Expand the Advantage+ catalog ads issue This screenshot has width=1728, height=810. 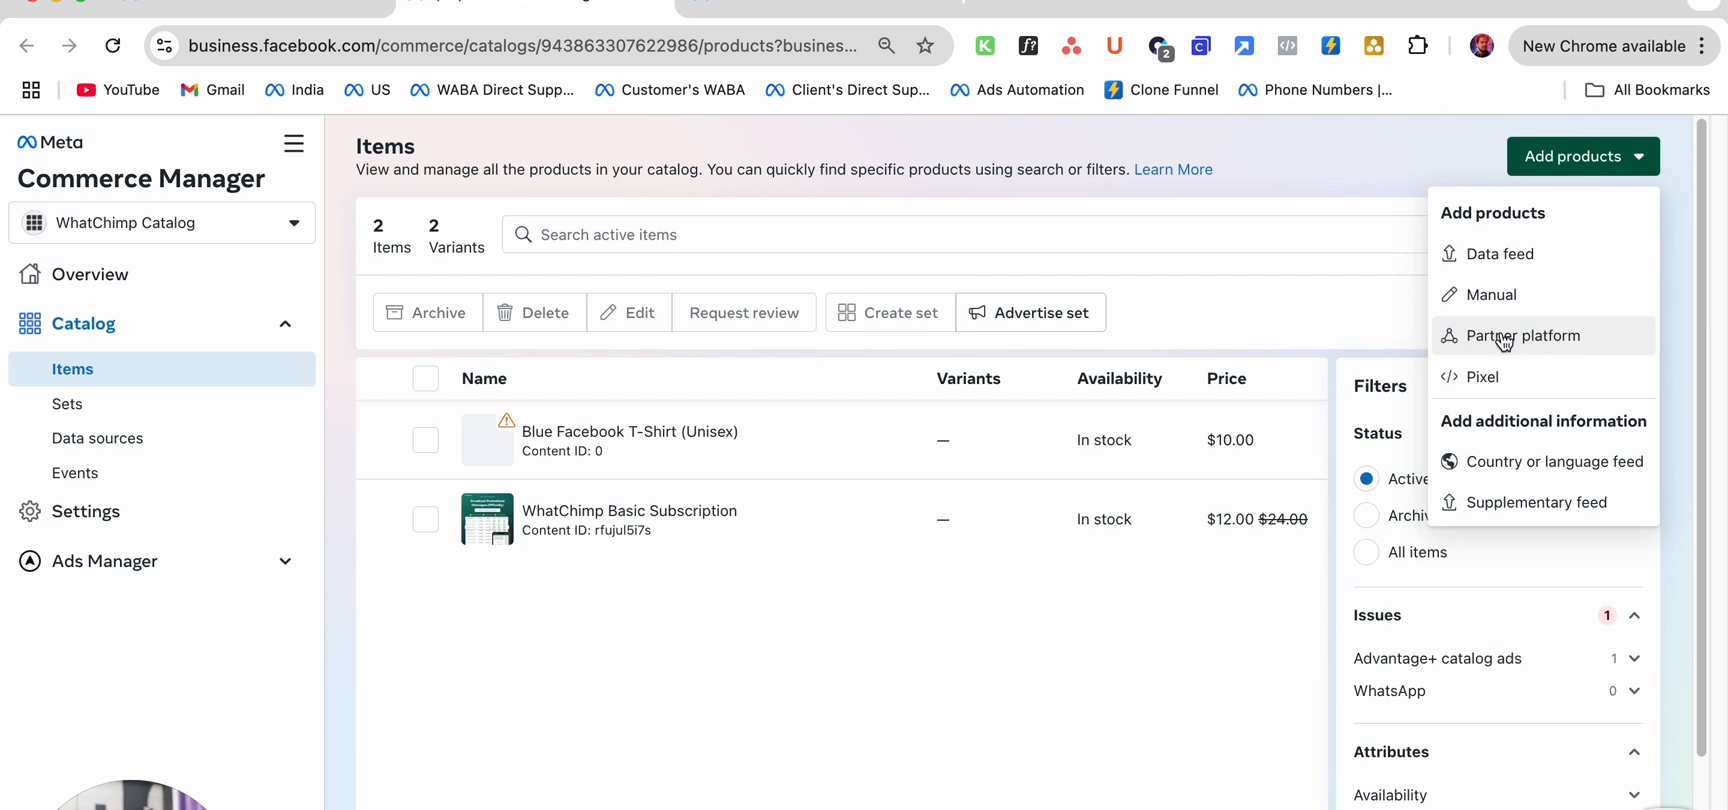(1634, 658)
